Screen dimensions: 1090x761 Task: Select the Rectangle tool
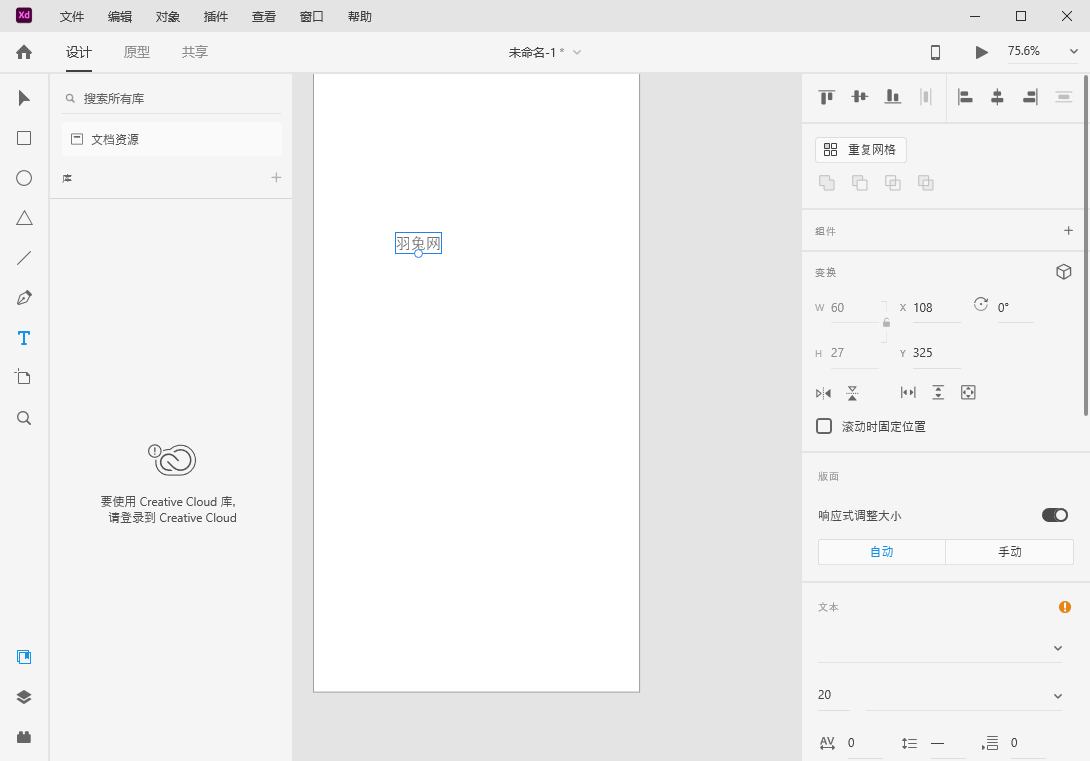[24, 138]
